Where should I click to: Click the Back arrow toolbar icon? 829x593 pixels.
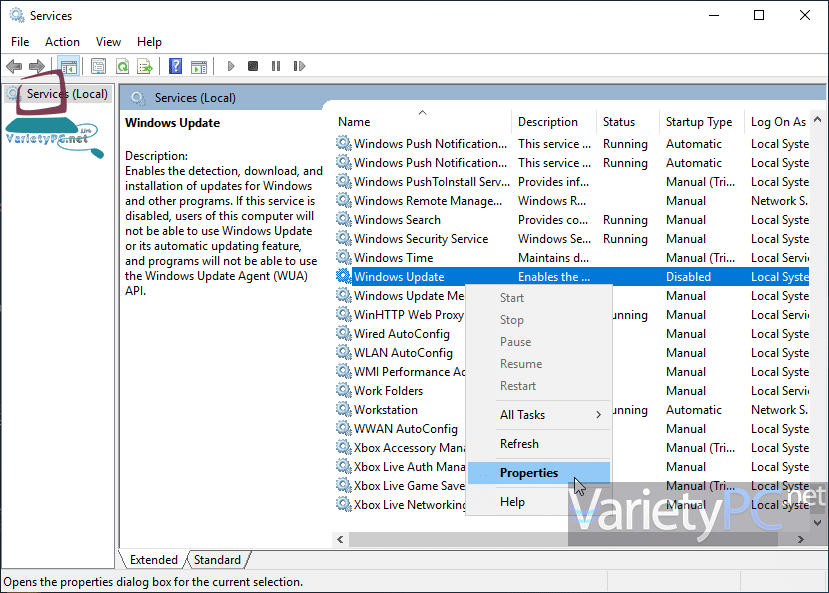14,66
